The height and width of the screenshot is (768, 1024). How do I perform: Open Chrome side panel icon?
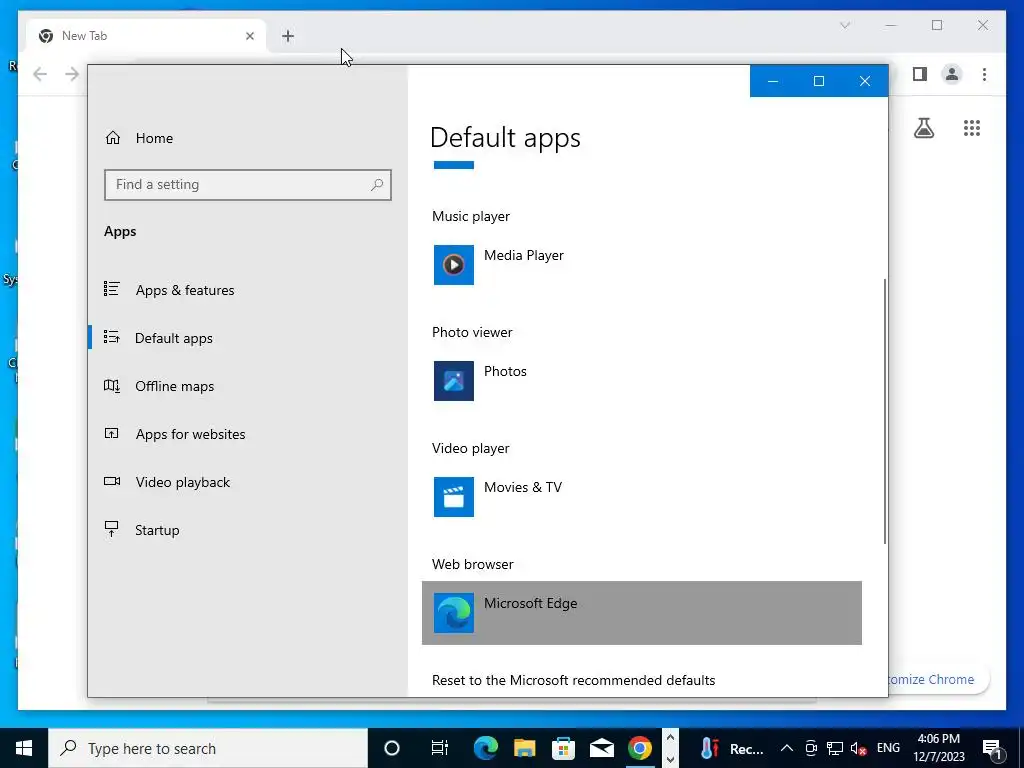pos(920,74)
